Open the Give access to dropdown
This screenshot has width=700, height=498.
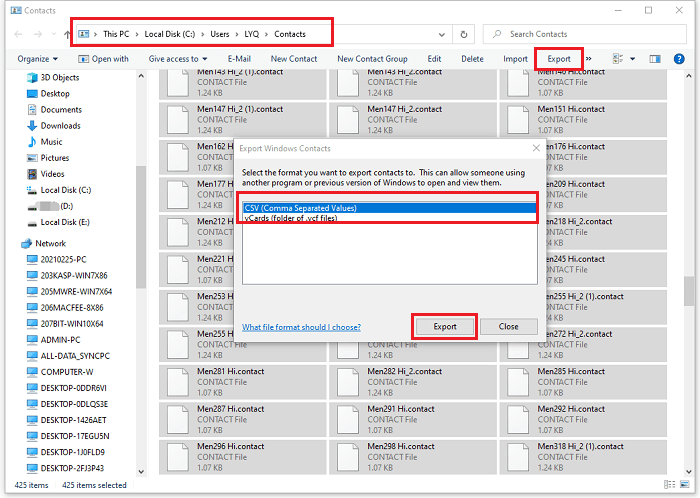[x=177, y=59]
